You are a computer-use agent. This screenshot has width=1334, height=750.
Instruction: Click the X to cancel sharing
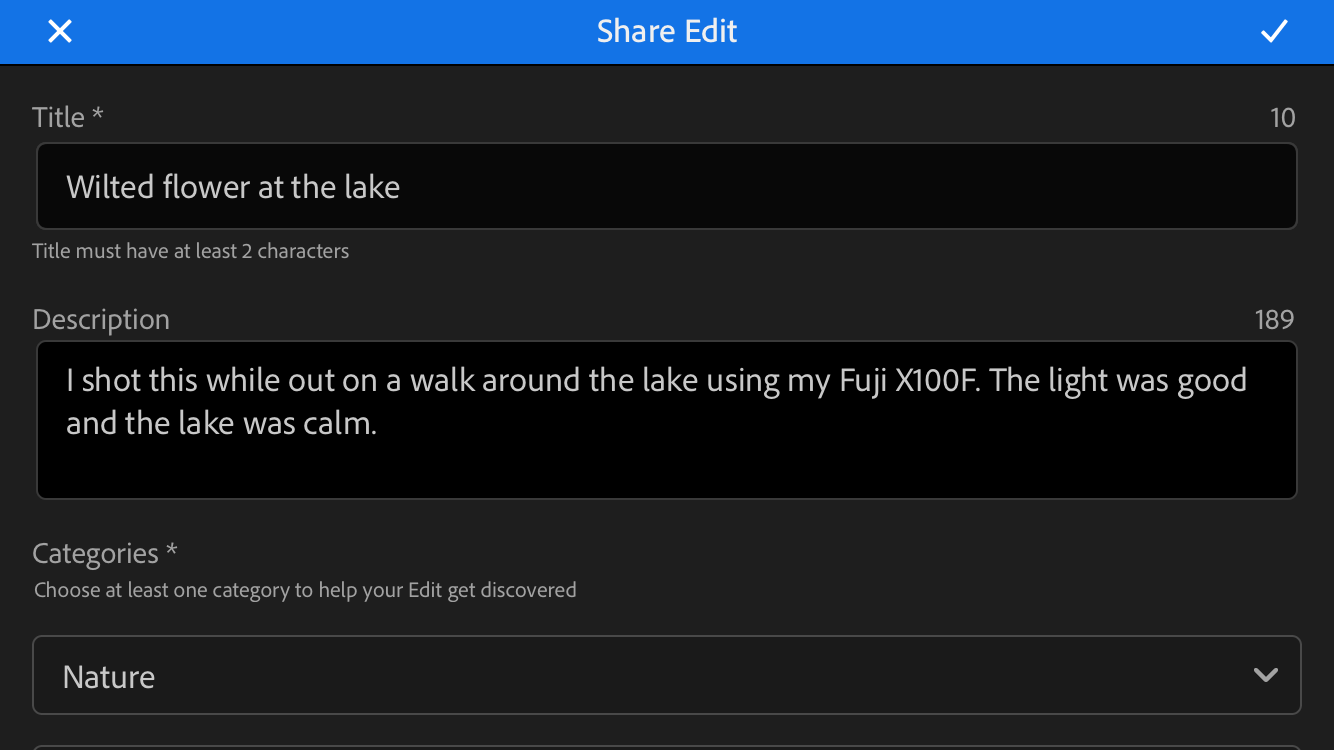click(59, 31)
